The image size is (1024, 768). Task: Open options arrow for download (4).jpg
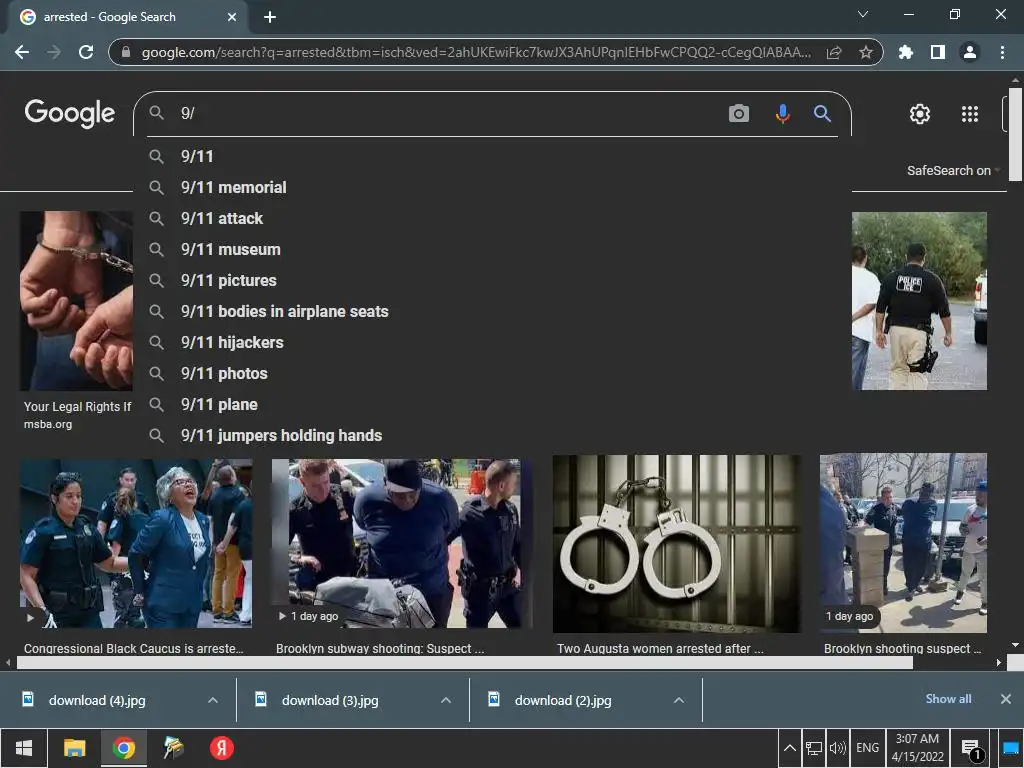pyautogui.click(x=213, y=700)
